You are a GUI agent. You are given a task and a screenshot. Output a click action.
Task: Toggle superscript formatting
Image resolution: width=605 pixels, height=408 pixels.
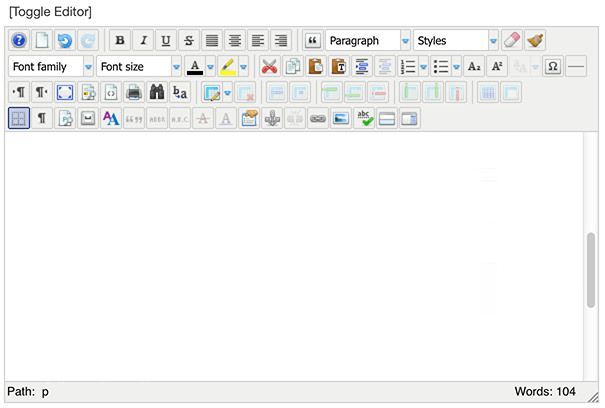click(x=497, y=66)
